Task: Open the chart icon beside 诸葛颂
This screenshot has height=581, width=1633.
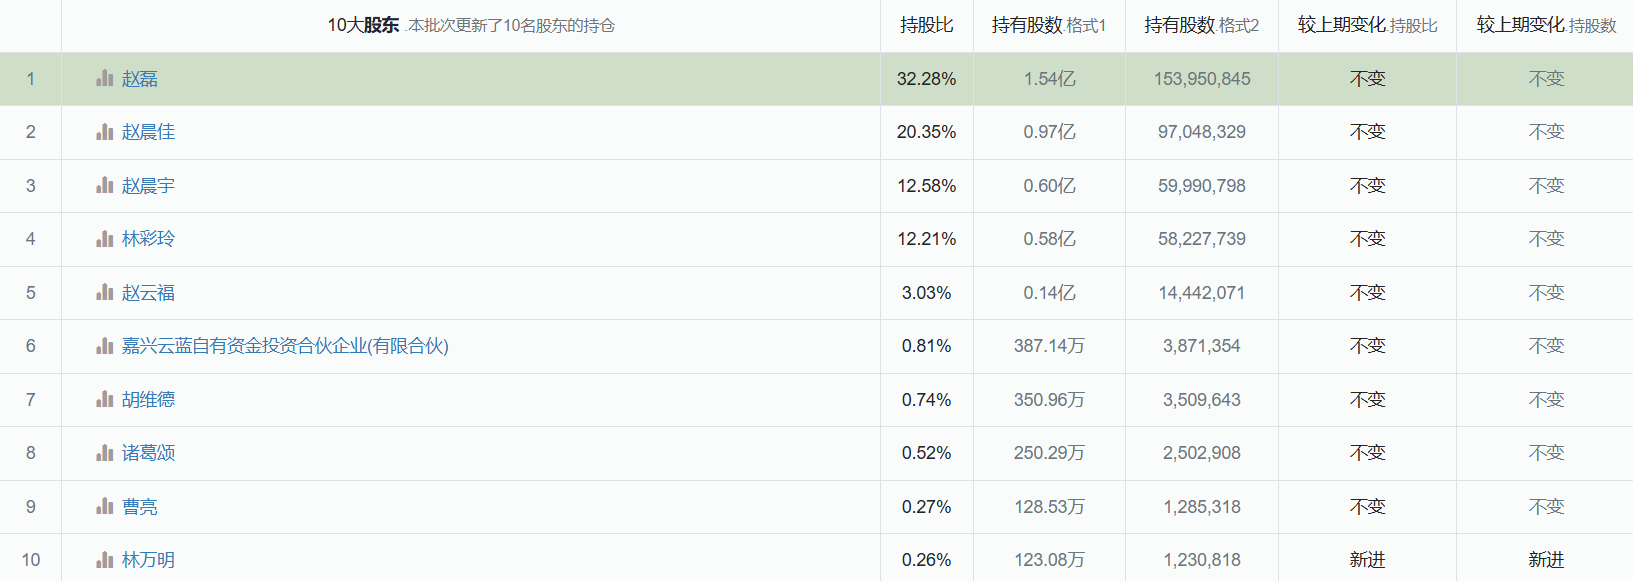Action: point(103,453)
